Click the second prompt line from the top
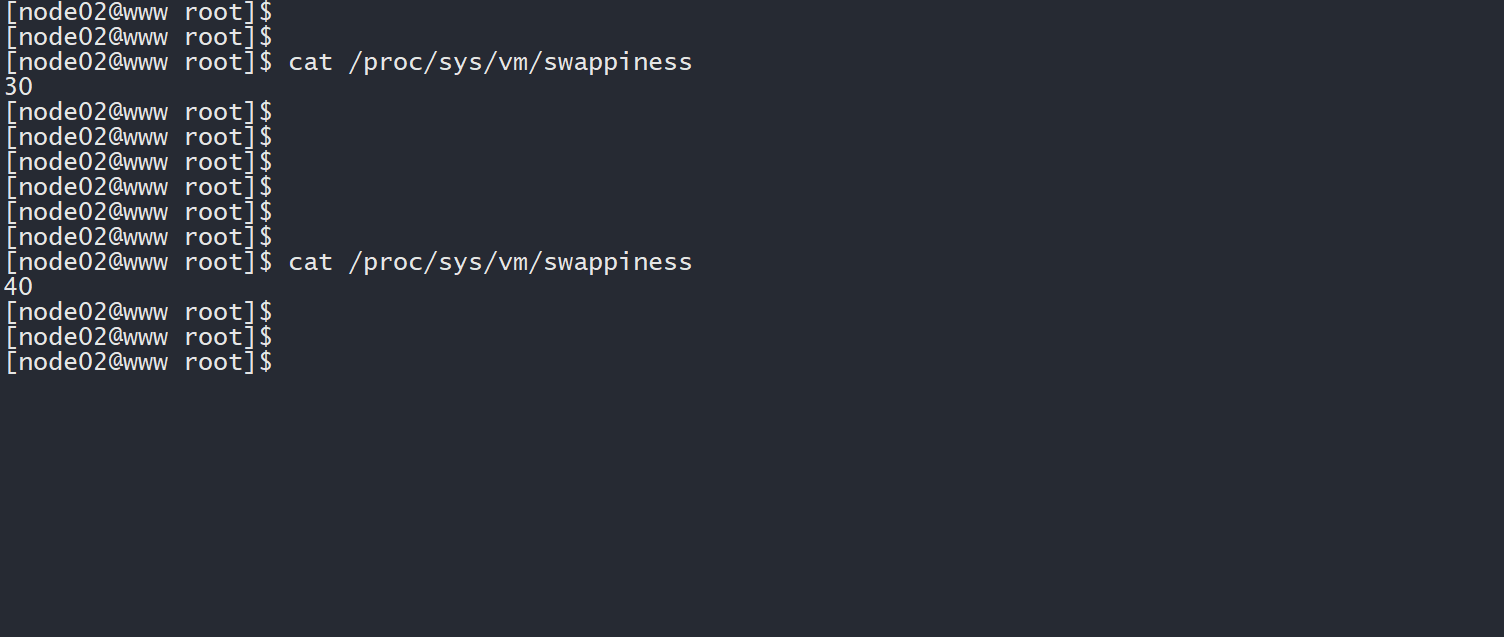1504x637 pixels. pyautogui.click(x=138, y=37)
